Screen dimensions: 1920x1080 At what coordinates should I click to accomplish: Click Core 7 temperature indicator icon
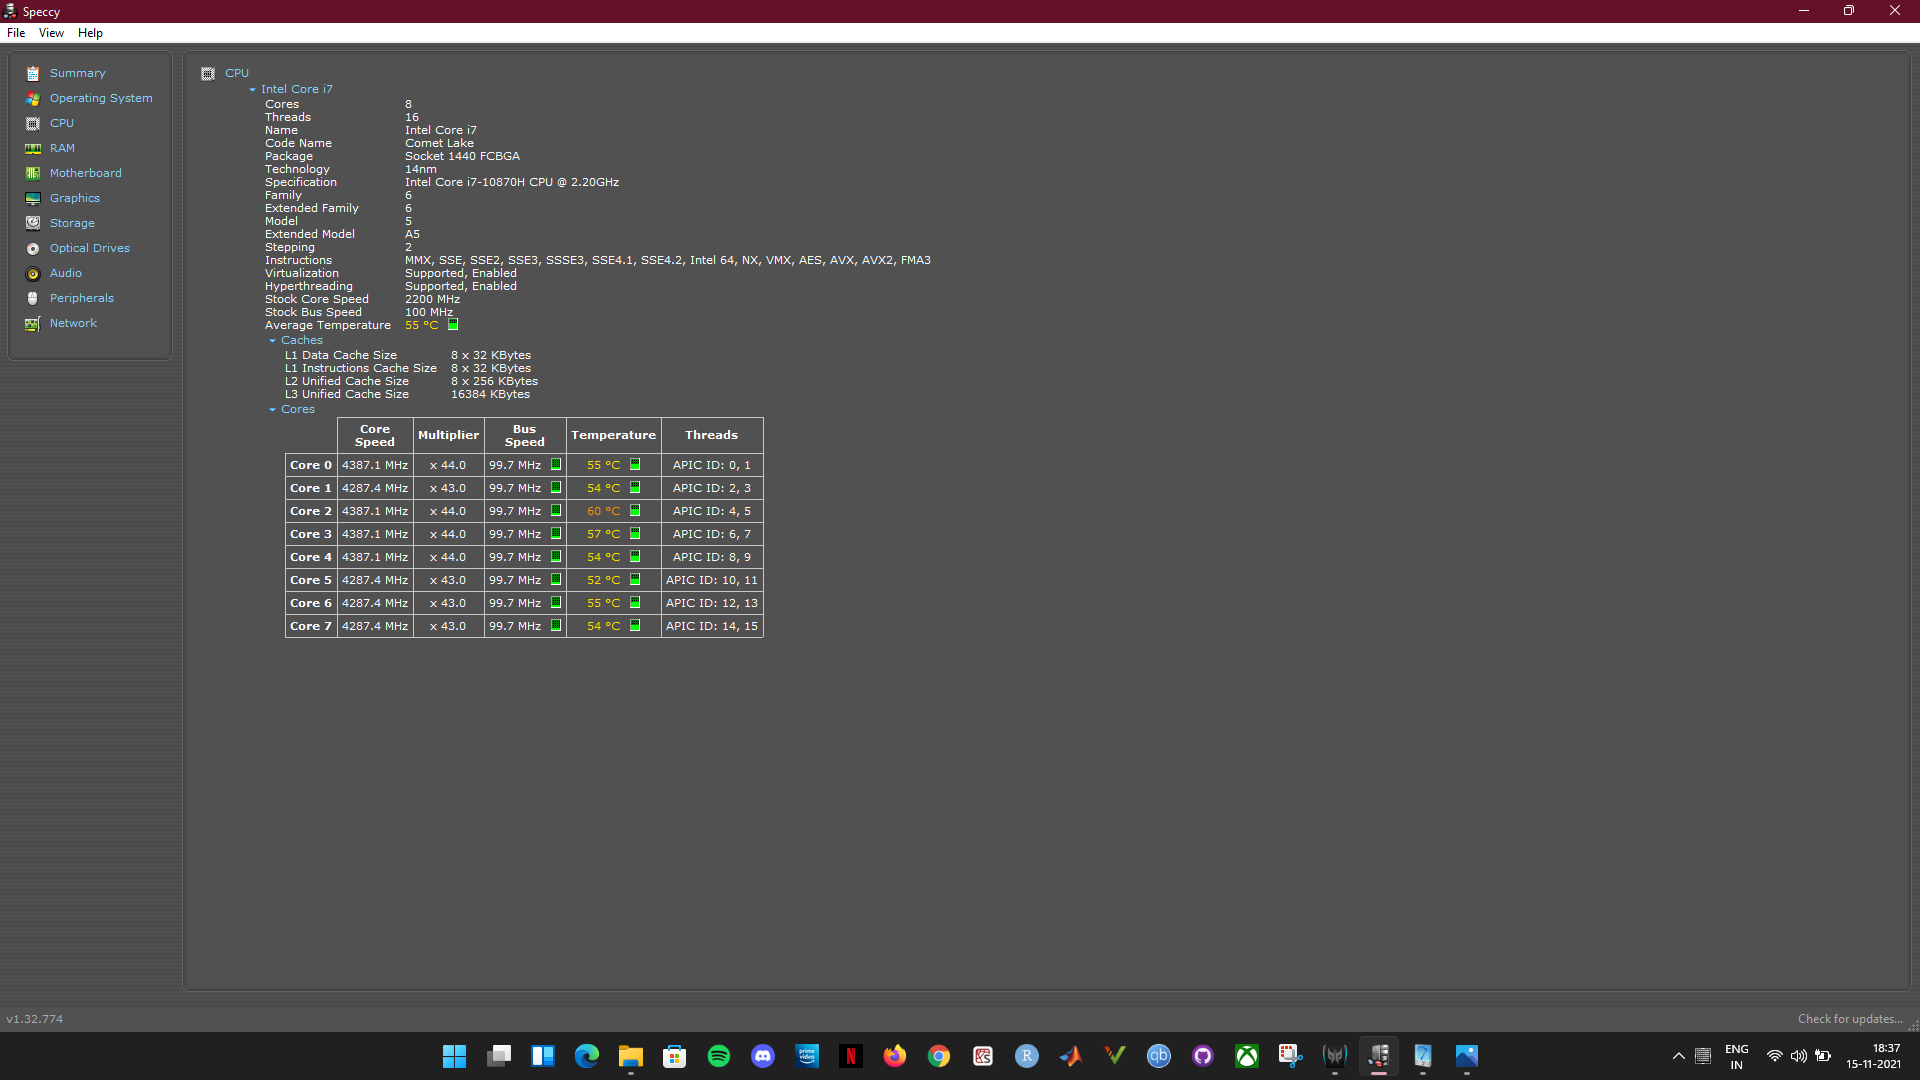[x=635, y=626]
